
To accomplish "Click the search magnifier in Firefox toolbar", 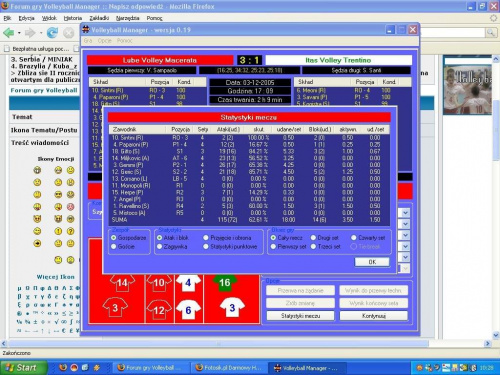I will [490, 32].
